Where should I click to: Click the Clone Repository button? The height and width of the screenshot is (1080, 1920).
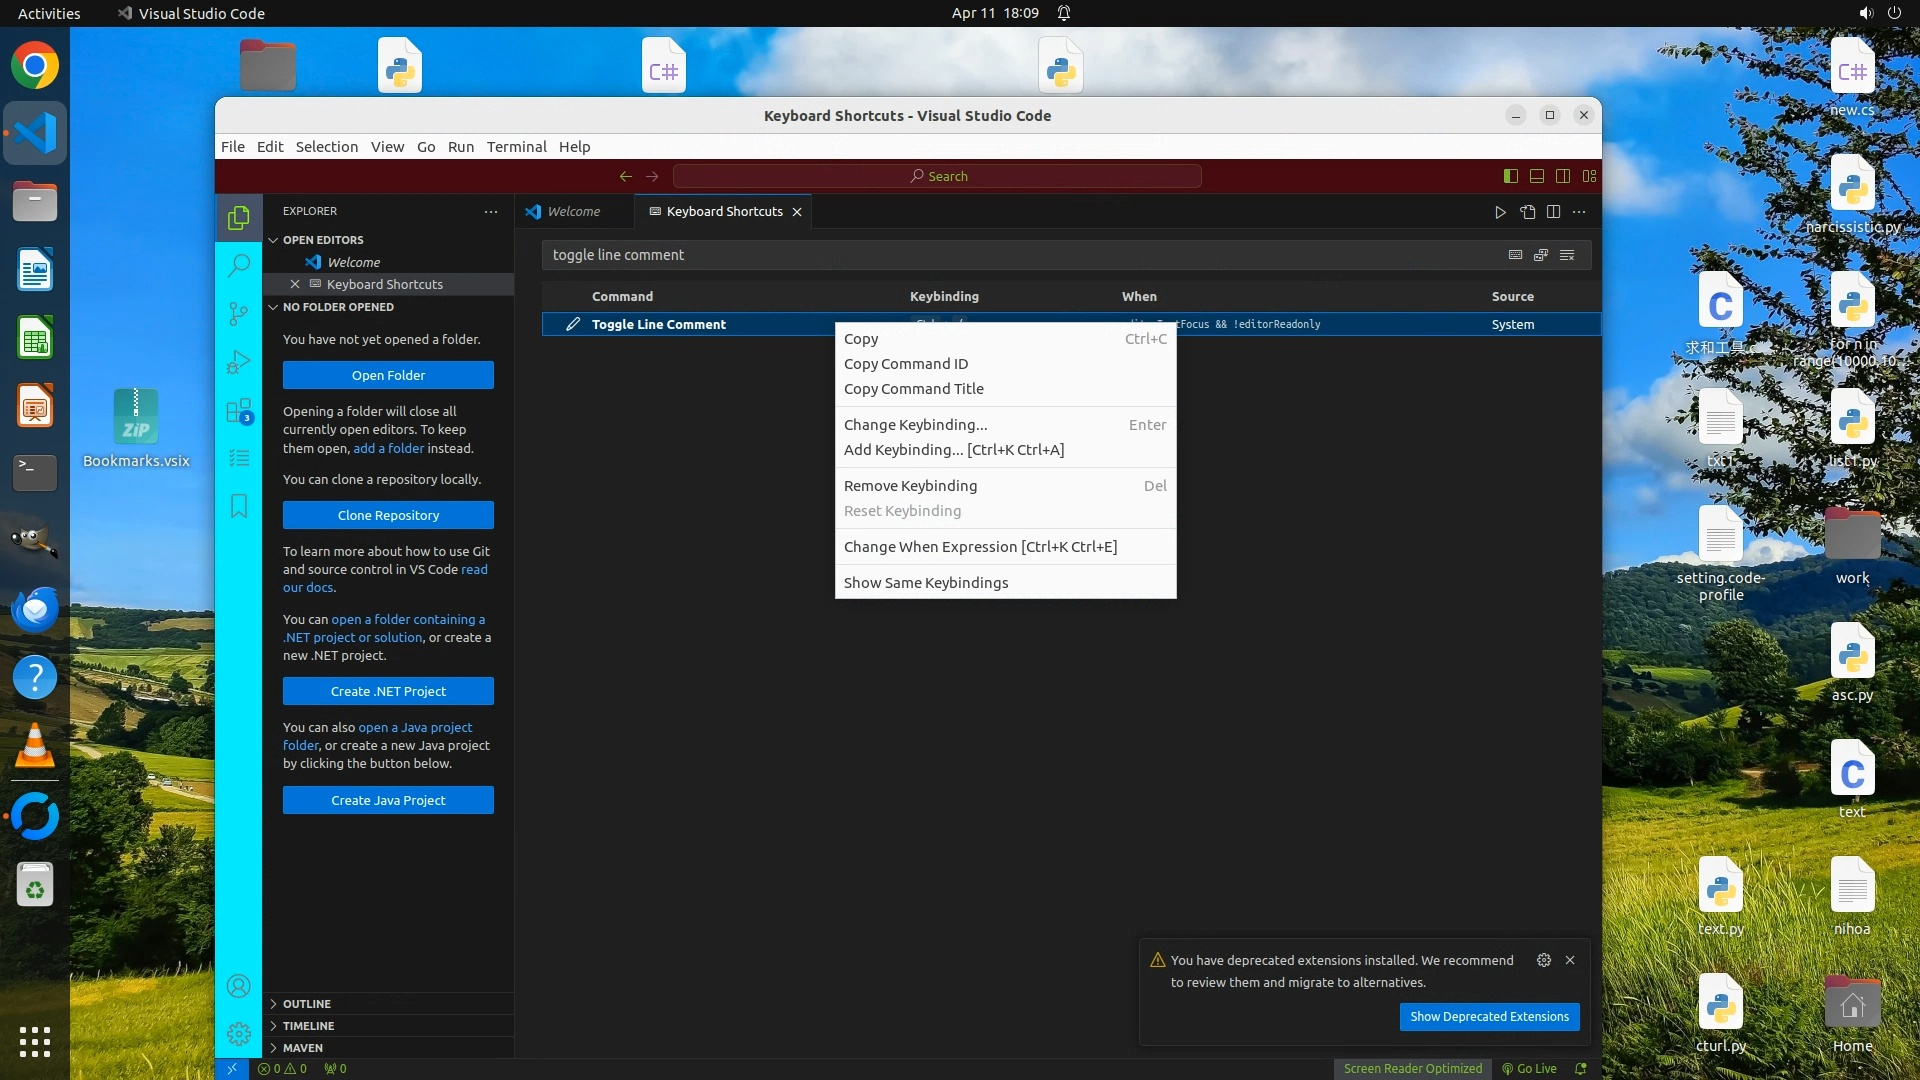tap(388, 515)
